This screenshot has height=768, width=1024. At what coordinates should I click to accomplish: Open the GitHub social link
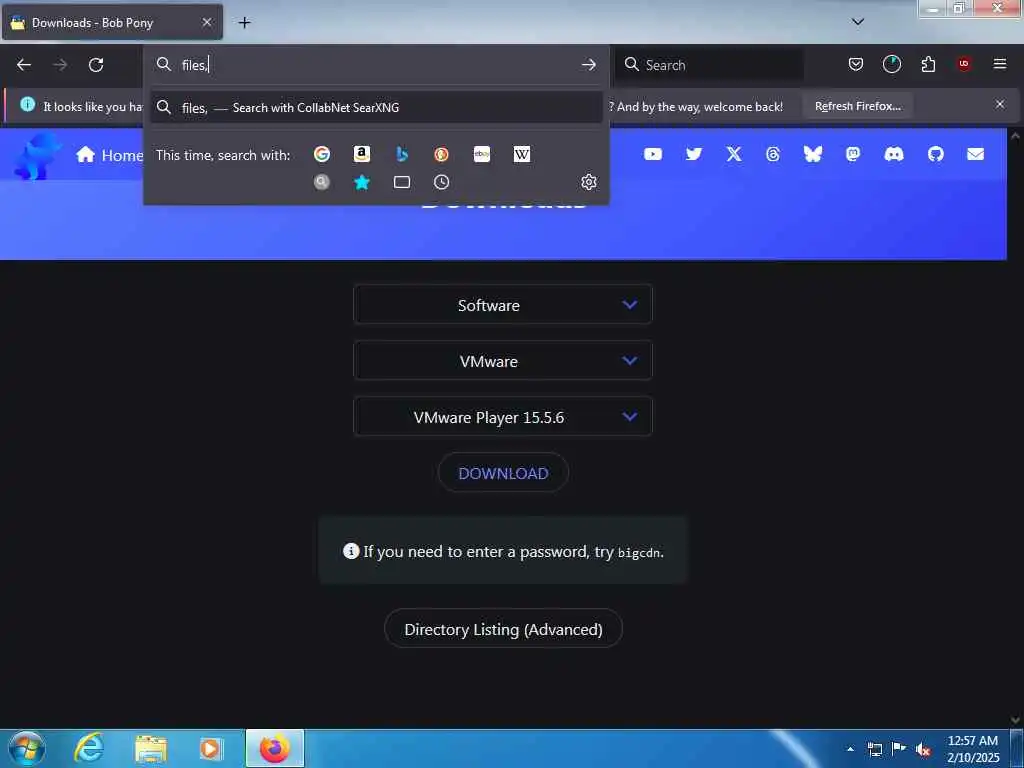pos(936,154)
